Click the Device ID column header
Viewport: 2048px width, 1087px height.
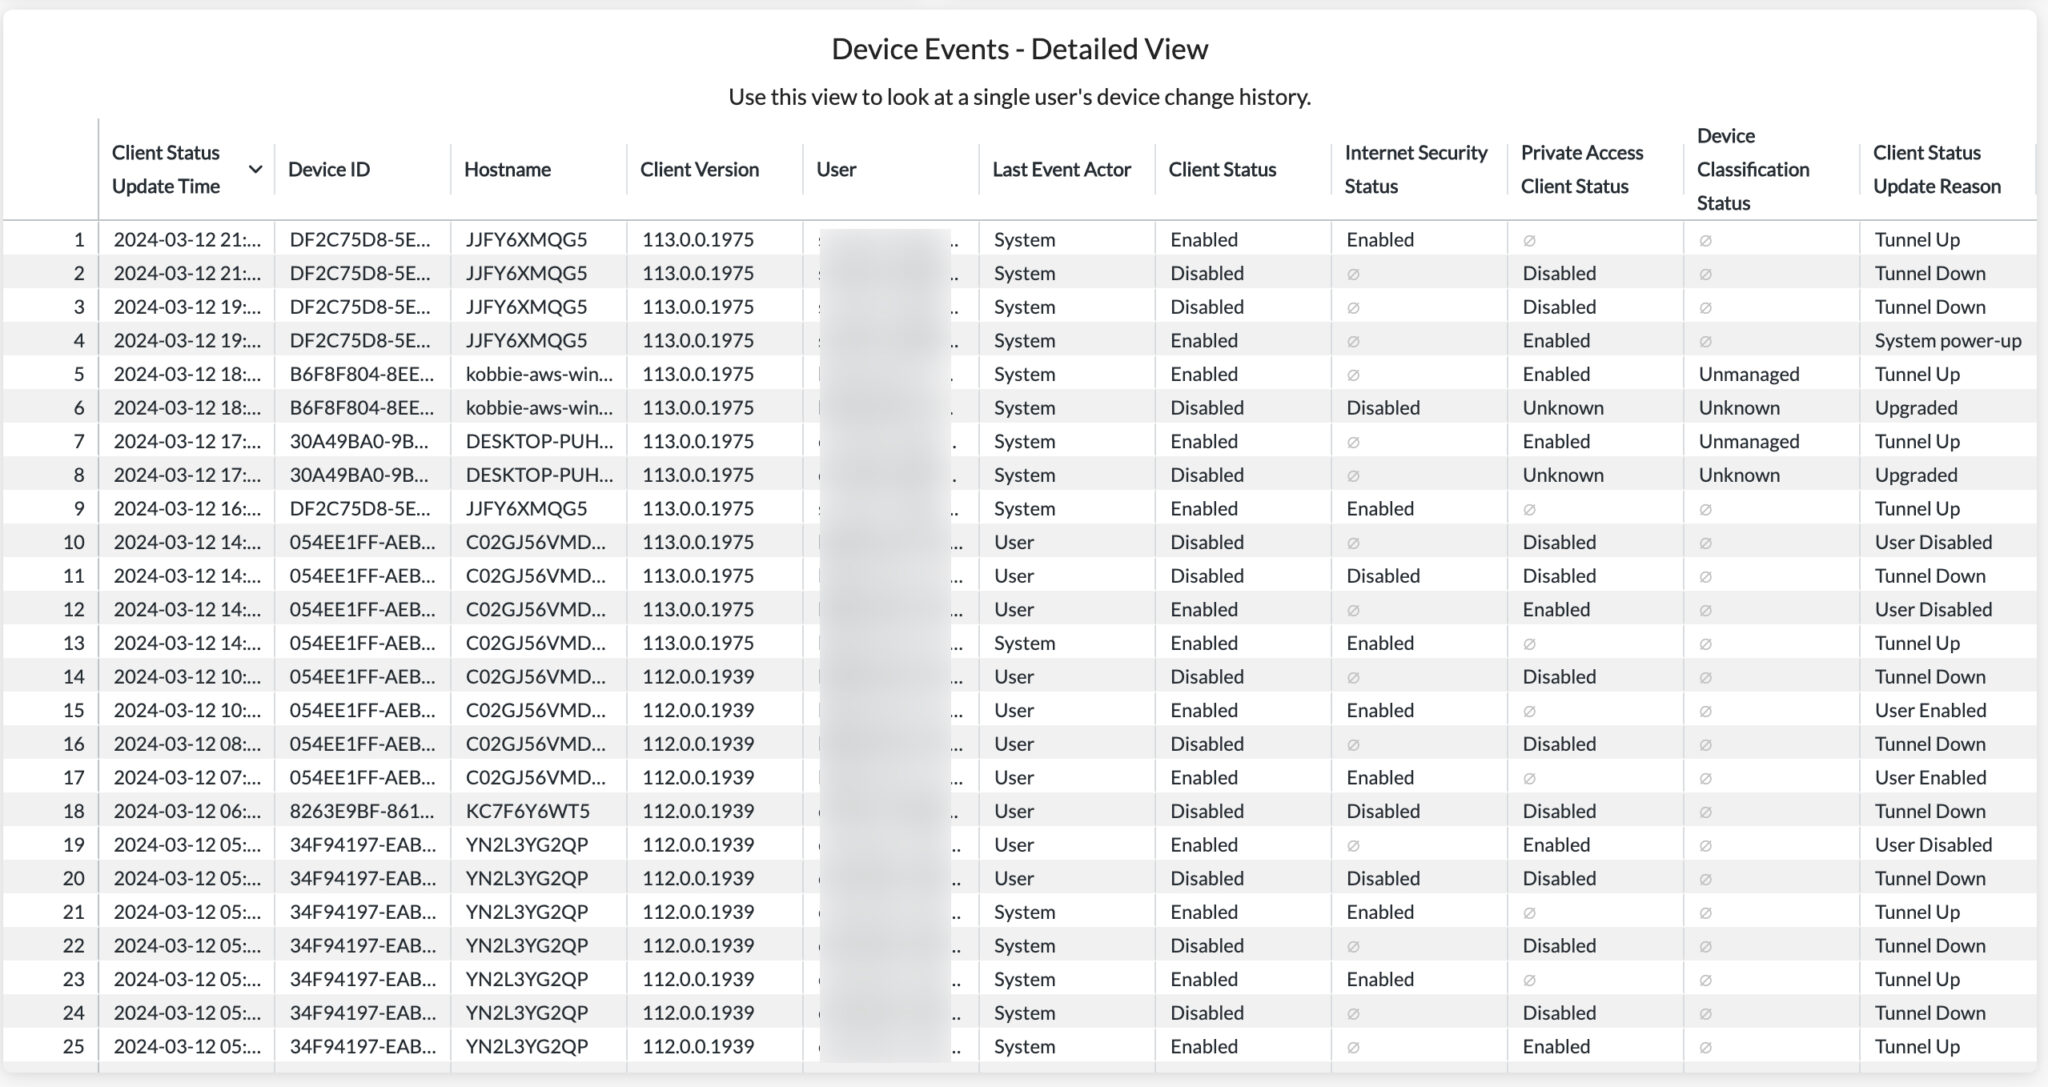[329, 169]
